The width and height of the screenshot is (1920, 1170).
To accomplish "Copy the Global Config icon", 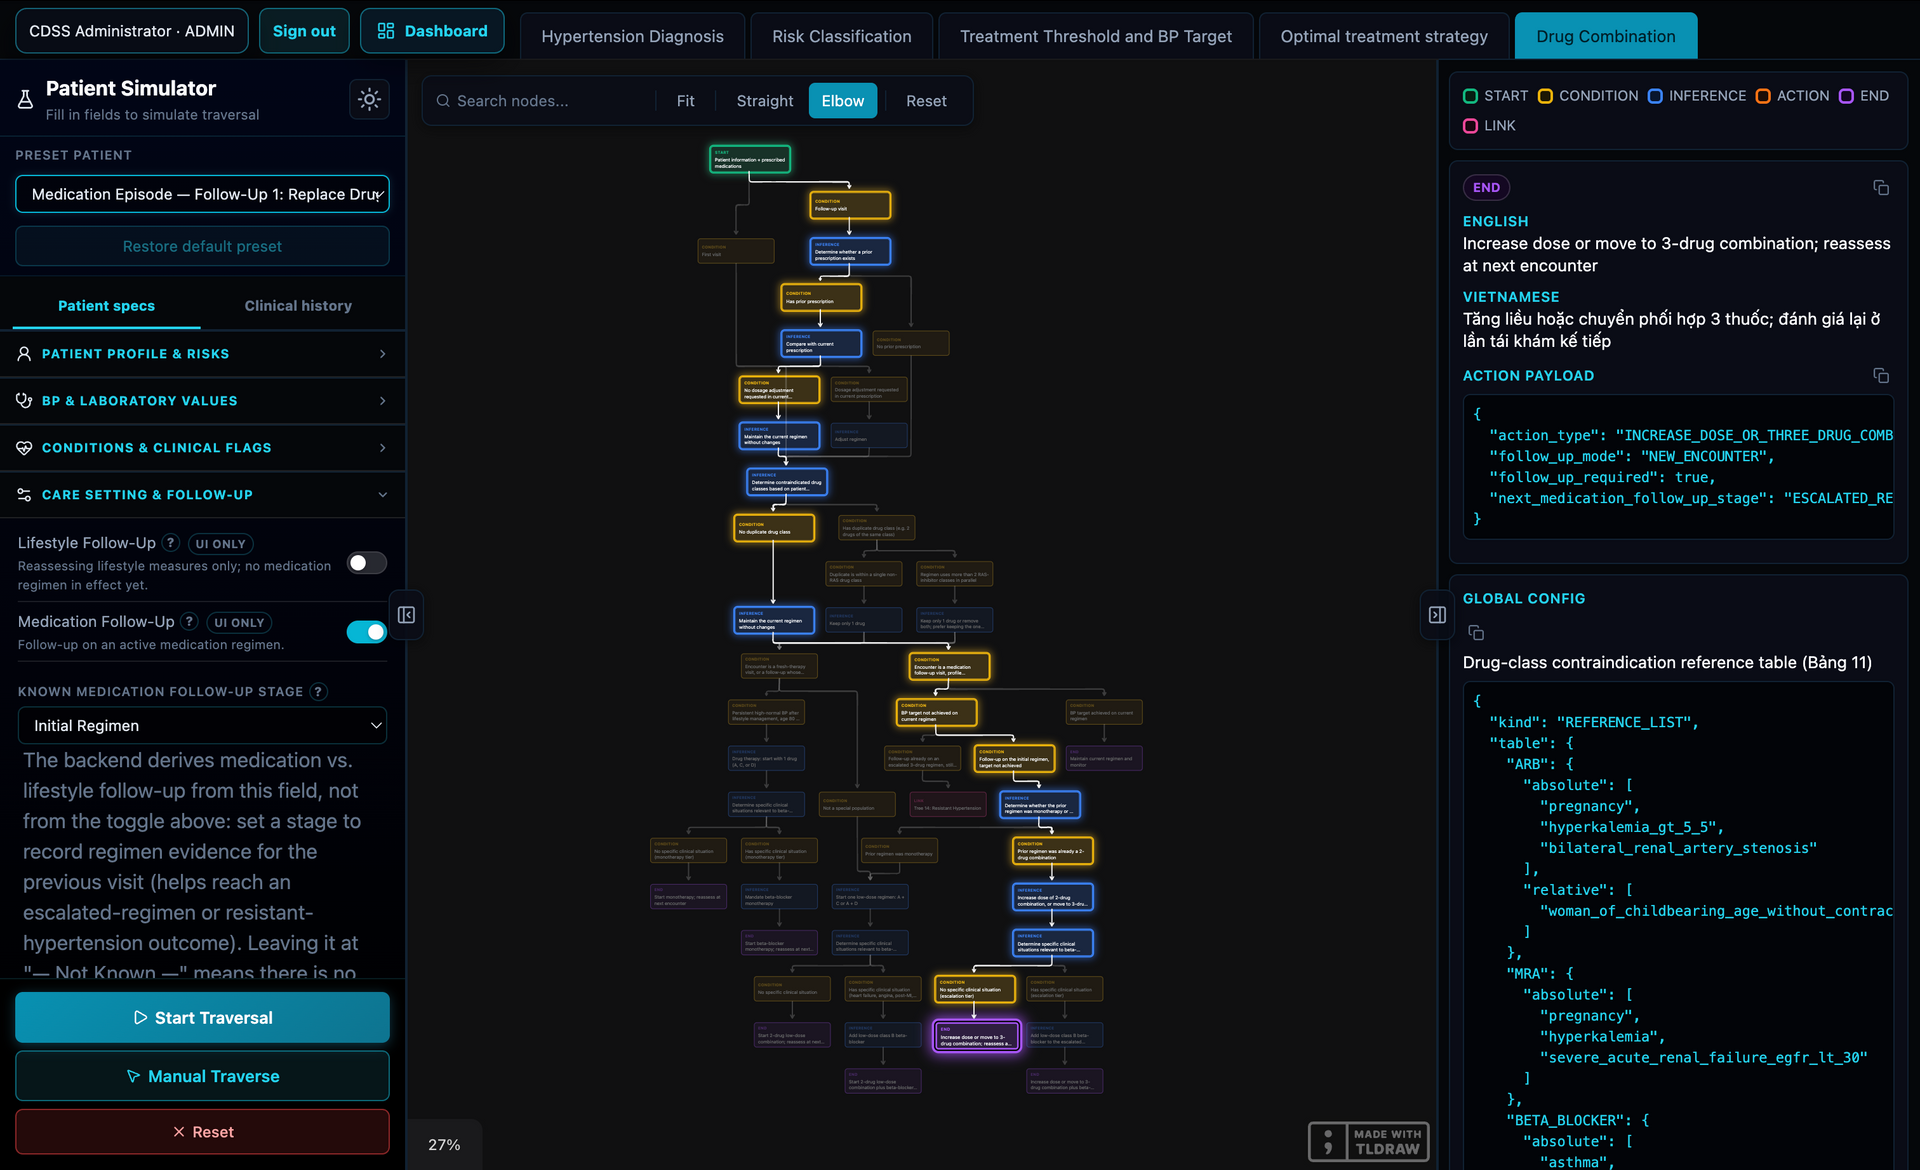I will 1476,632.
